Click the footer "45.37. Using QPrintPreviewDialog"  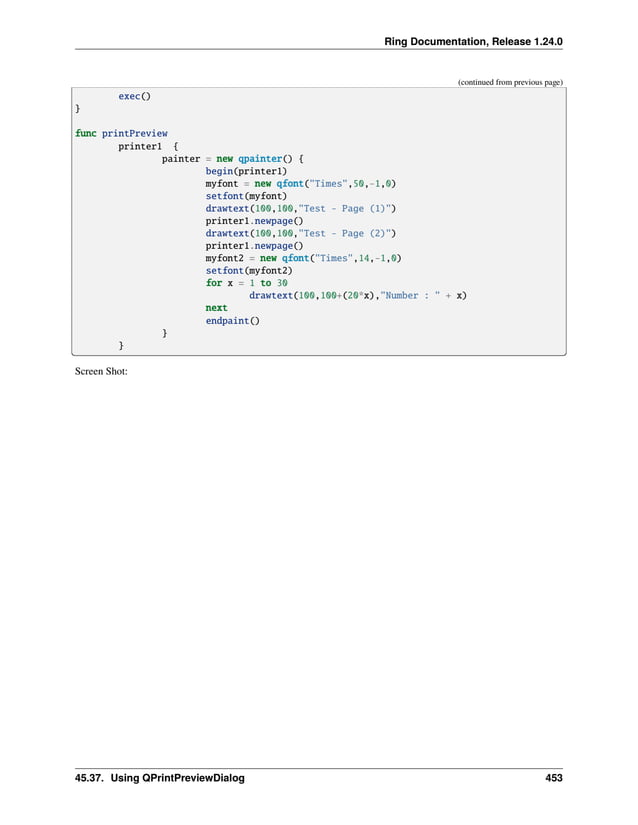pyautogui.click(x=159, y=778)
